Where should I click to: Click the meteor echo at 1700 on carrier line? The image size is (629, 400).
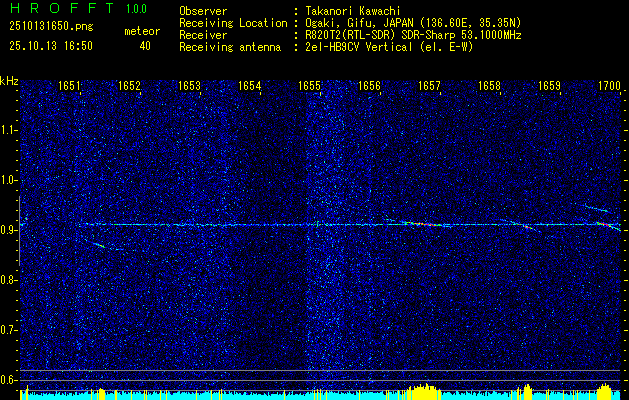coord(605,225)
